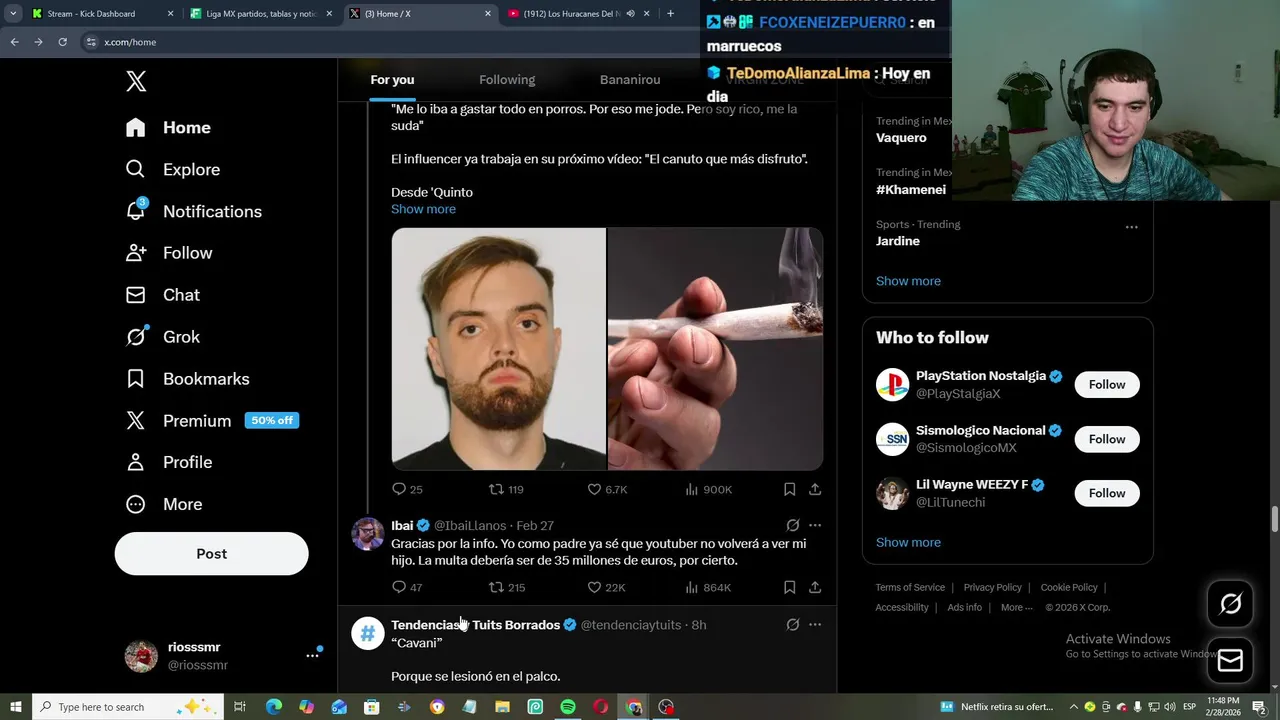Screen dimensions: 1280x720
Task: Show more trending topics
Action: (908, 281)
